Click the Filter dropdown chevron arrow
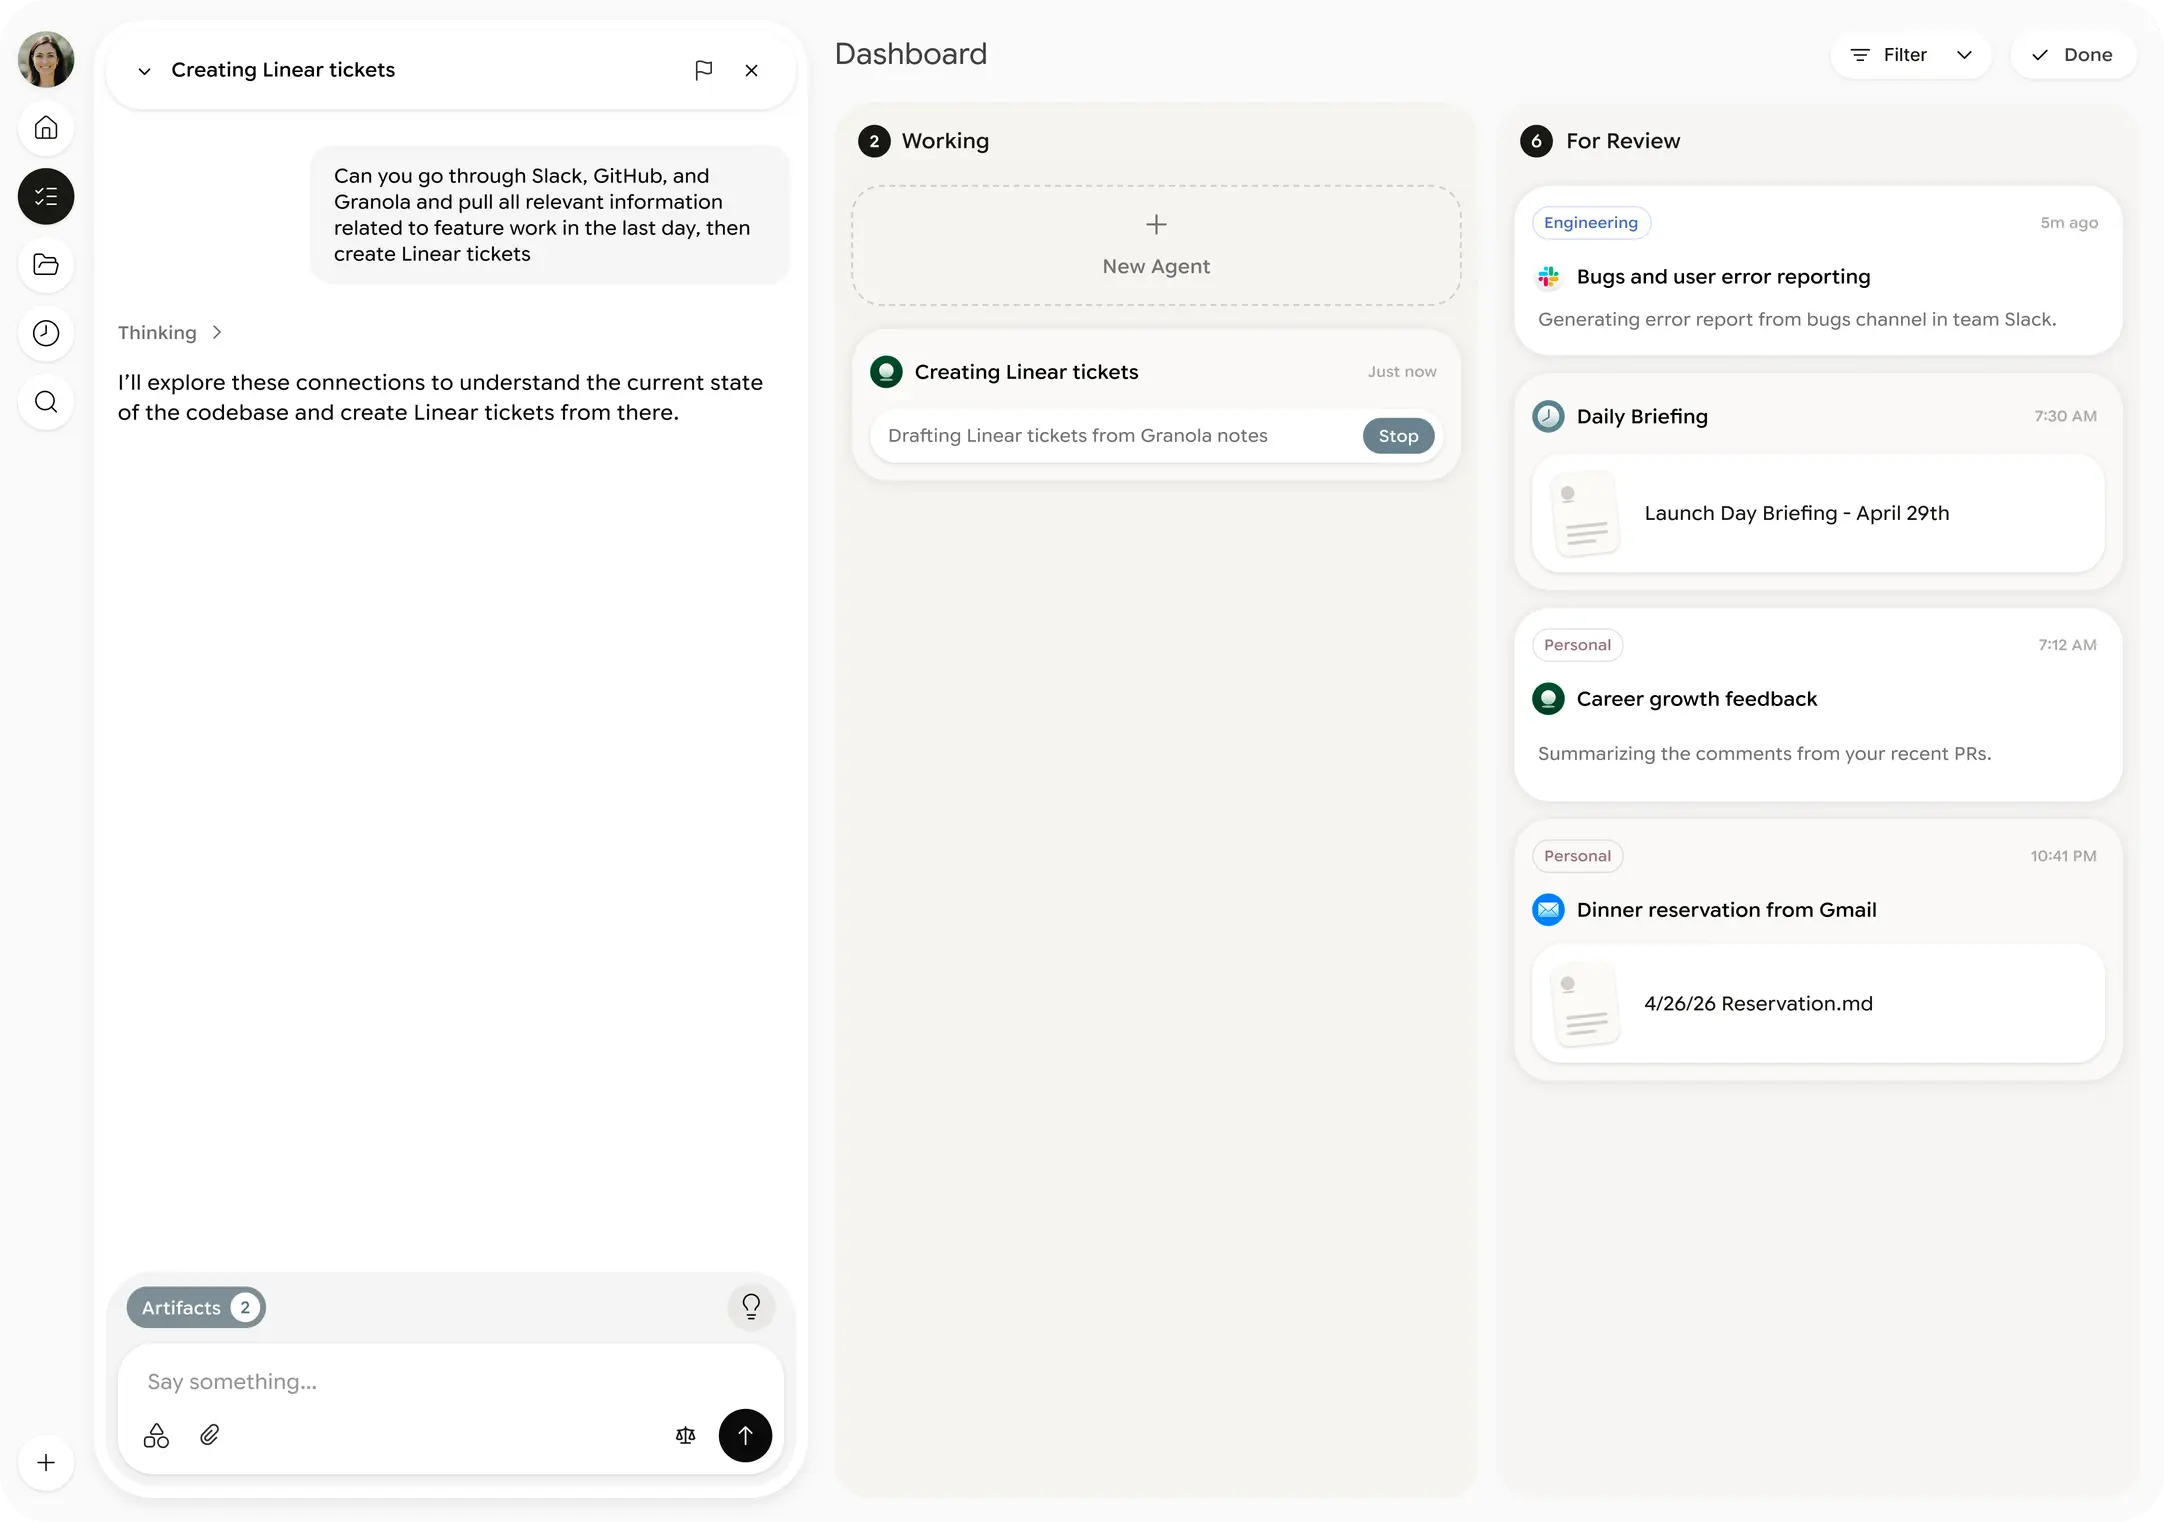Viewport: 2164px width, 1522px height. click(x=1964, y=55)
